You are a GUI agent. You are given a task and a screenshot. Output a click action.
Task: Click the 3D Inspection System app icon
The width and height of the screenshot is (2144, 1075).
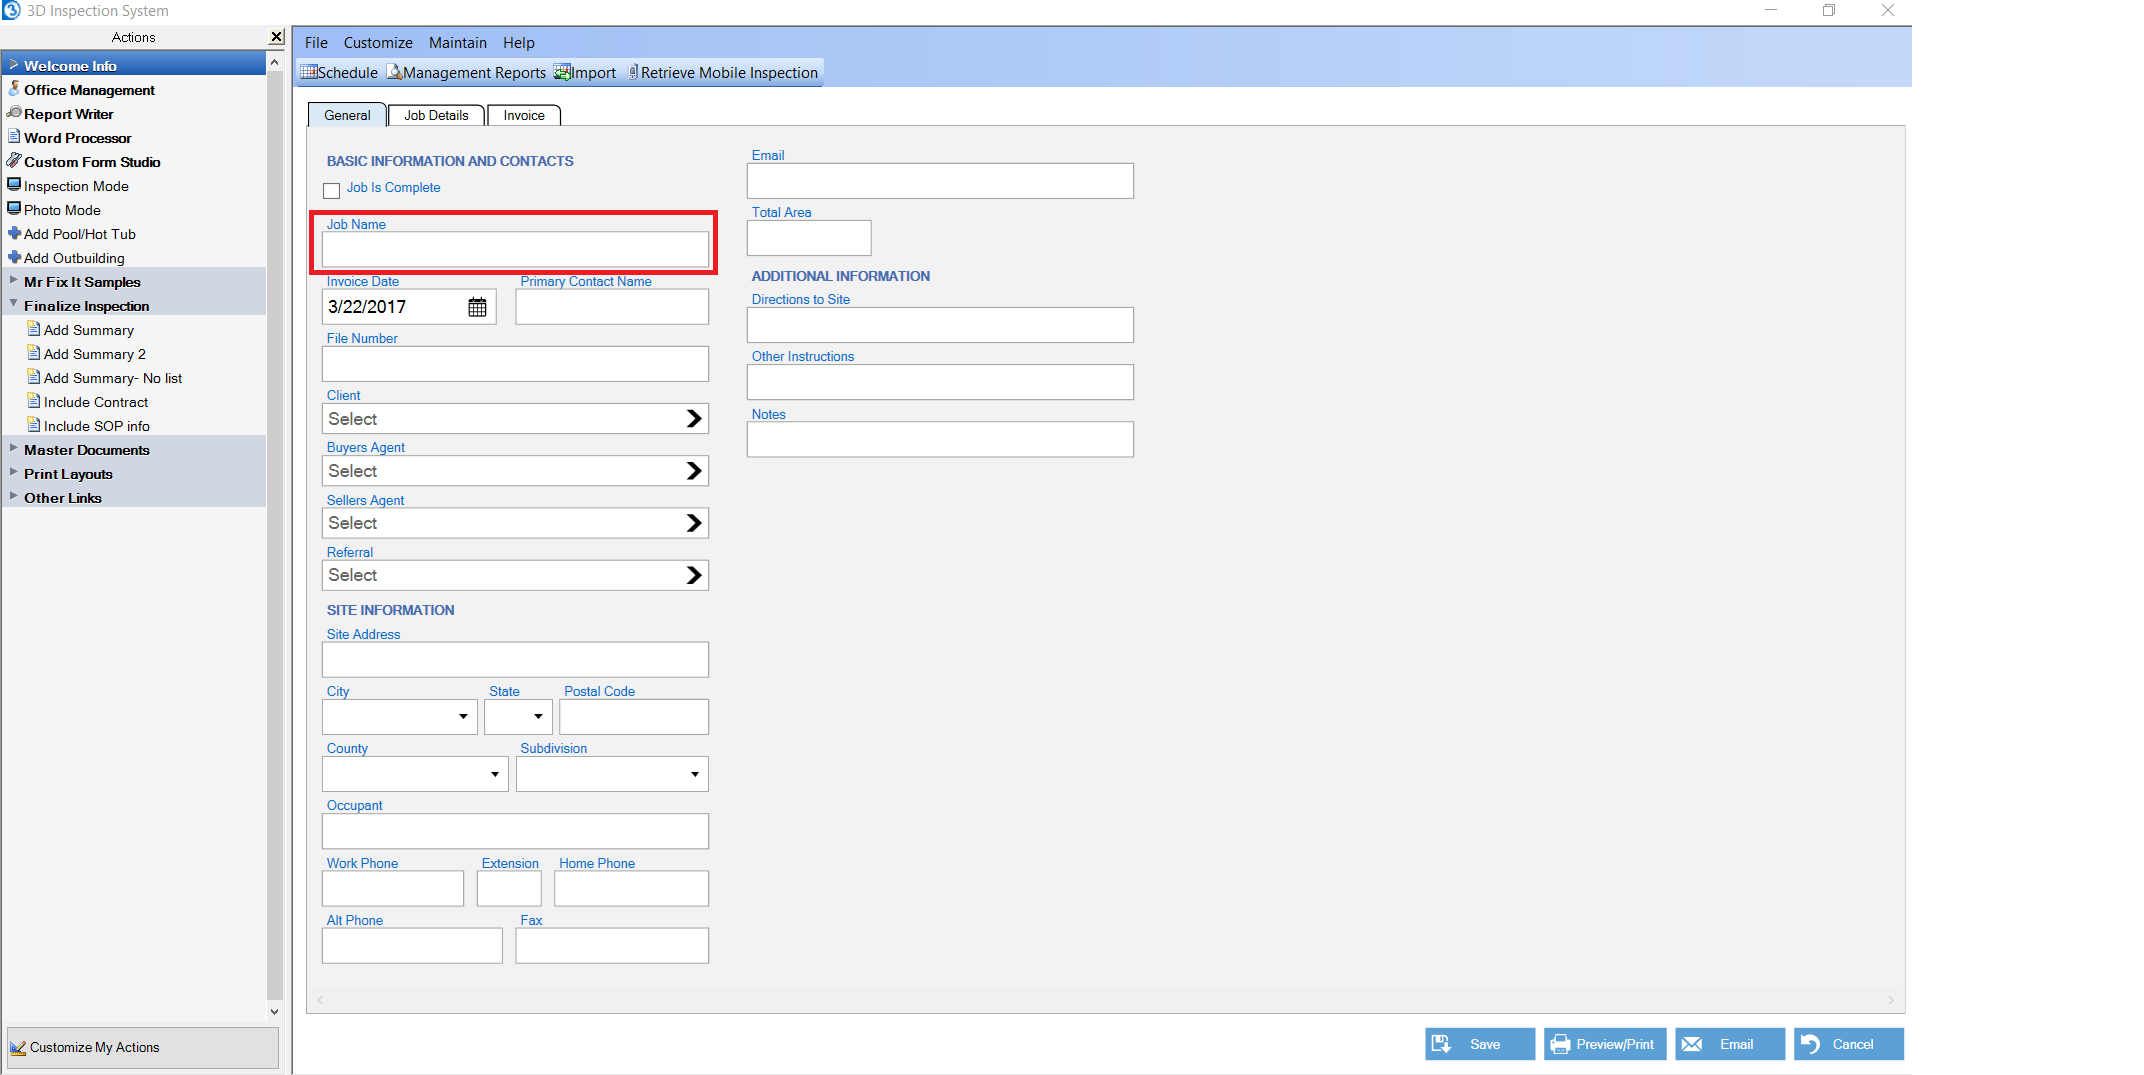pyautogui.click(x=11, y=10)
